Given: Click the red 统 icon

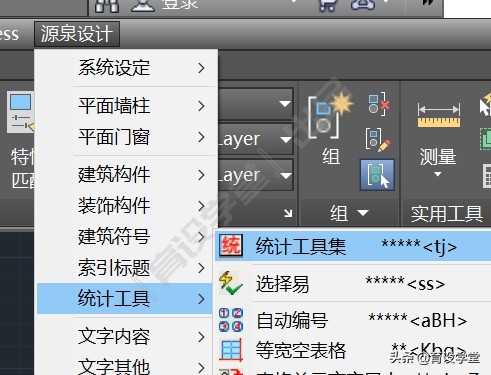Looking at the screenshot, I should click(231, 246).
